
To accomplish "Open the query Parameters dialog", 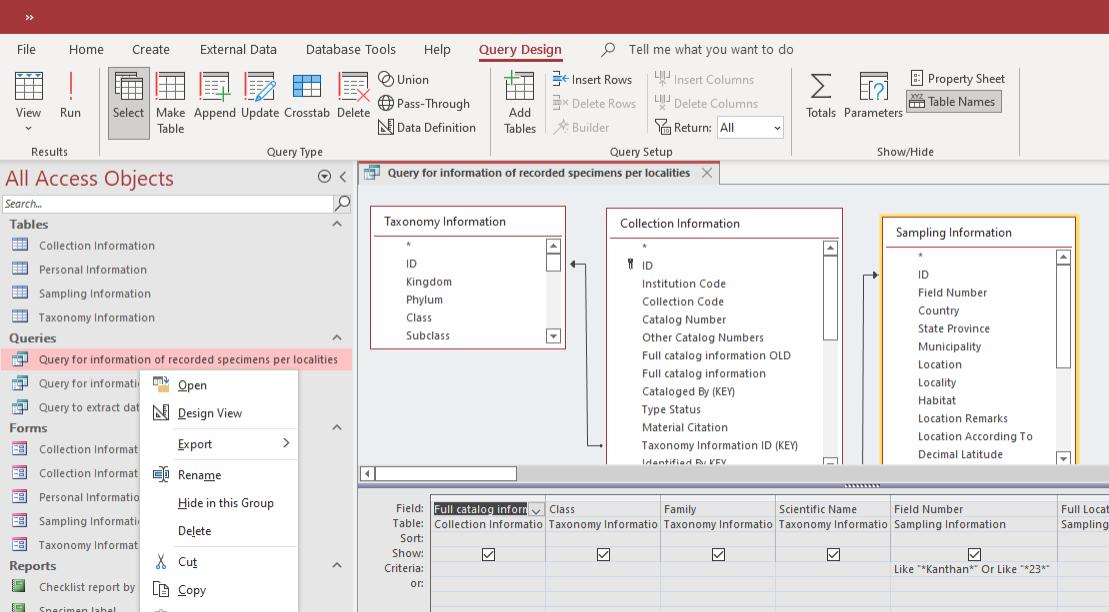I will tap(873, 95).
